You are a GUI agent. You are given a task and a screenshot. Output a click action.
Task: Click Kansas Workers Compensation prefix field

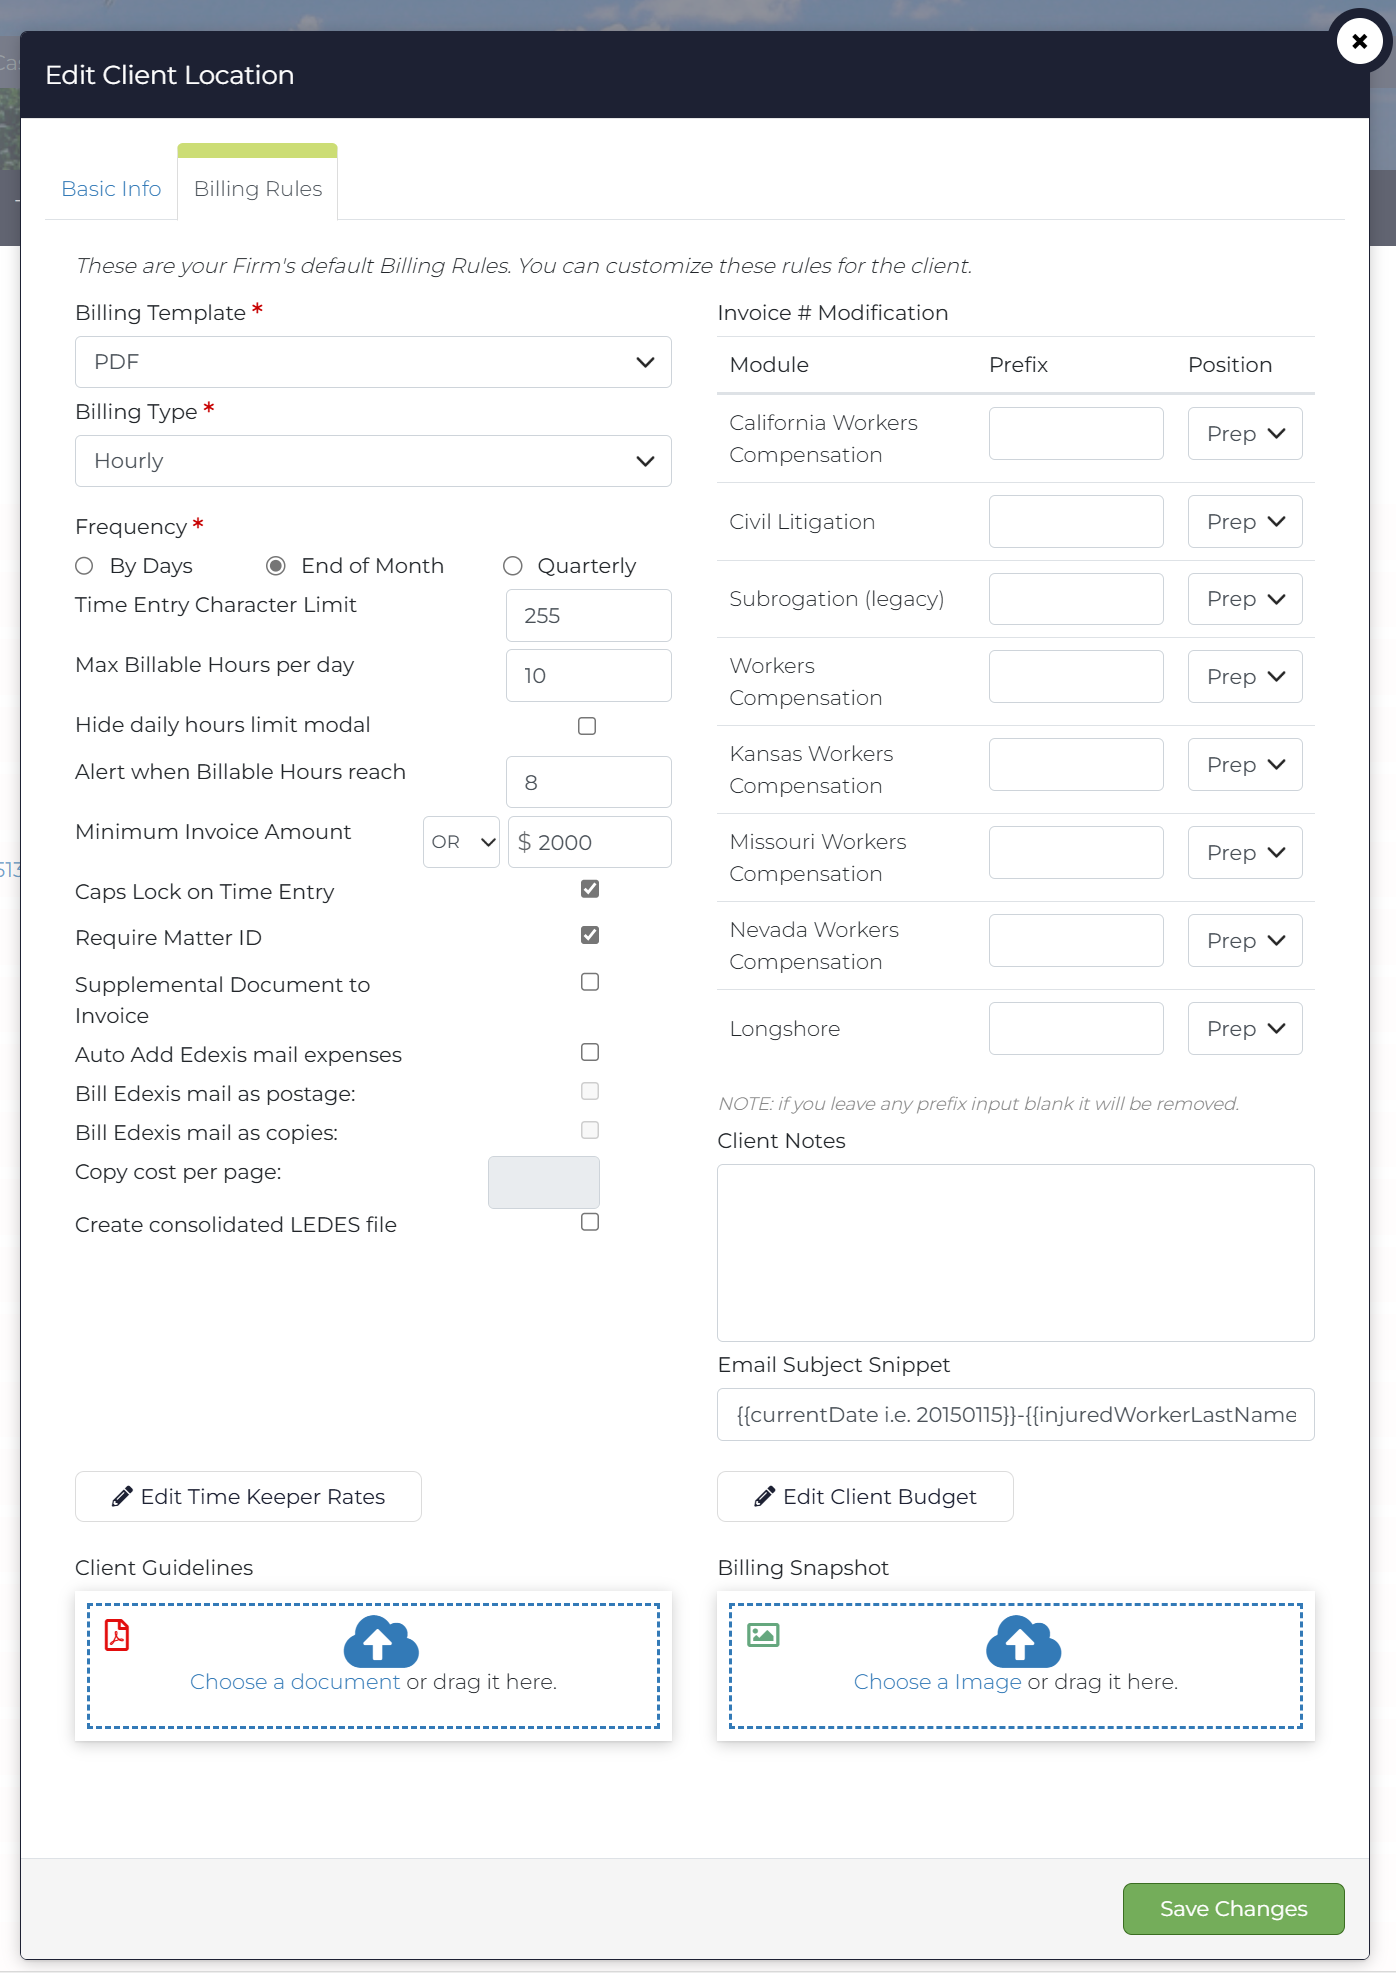pyautogui.click(x=1076, y=765)
